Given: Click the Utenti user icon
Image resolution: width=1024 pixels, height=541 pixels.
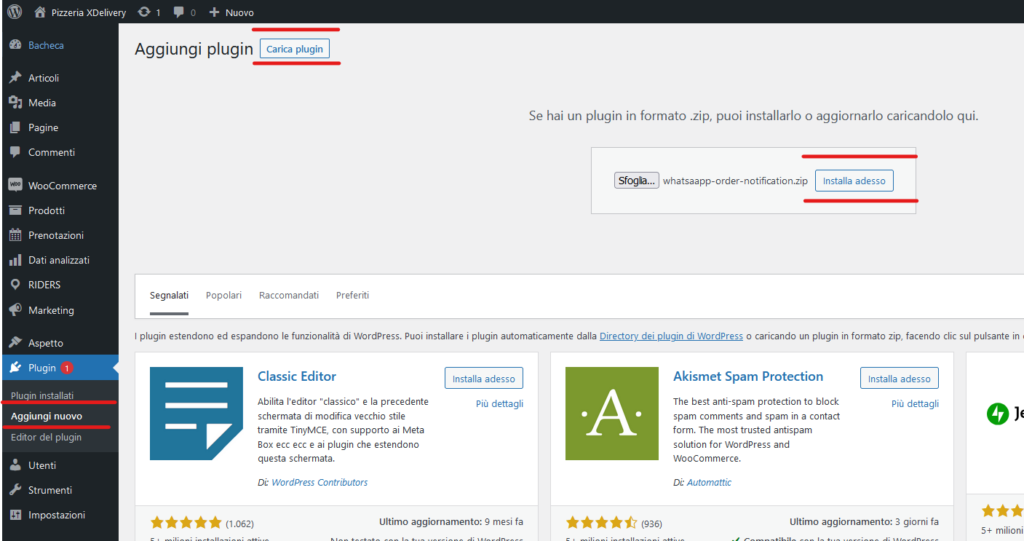Looking at the screenshot, I should [x=15, y=465].
